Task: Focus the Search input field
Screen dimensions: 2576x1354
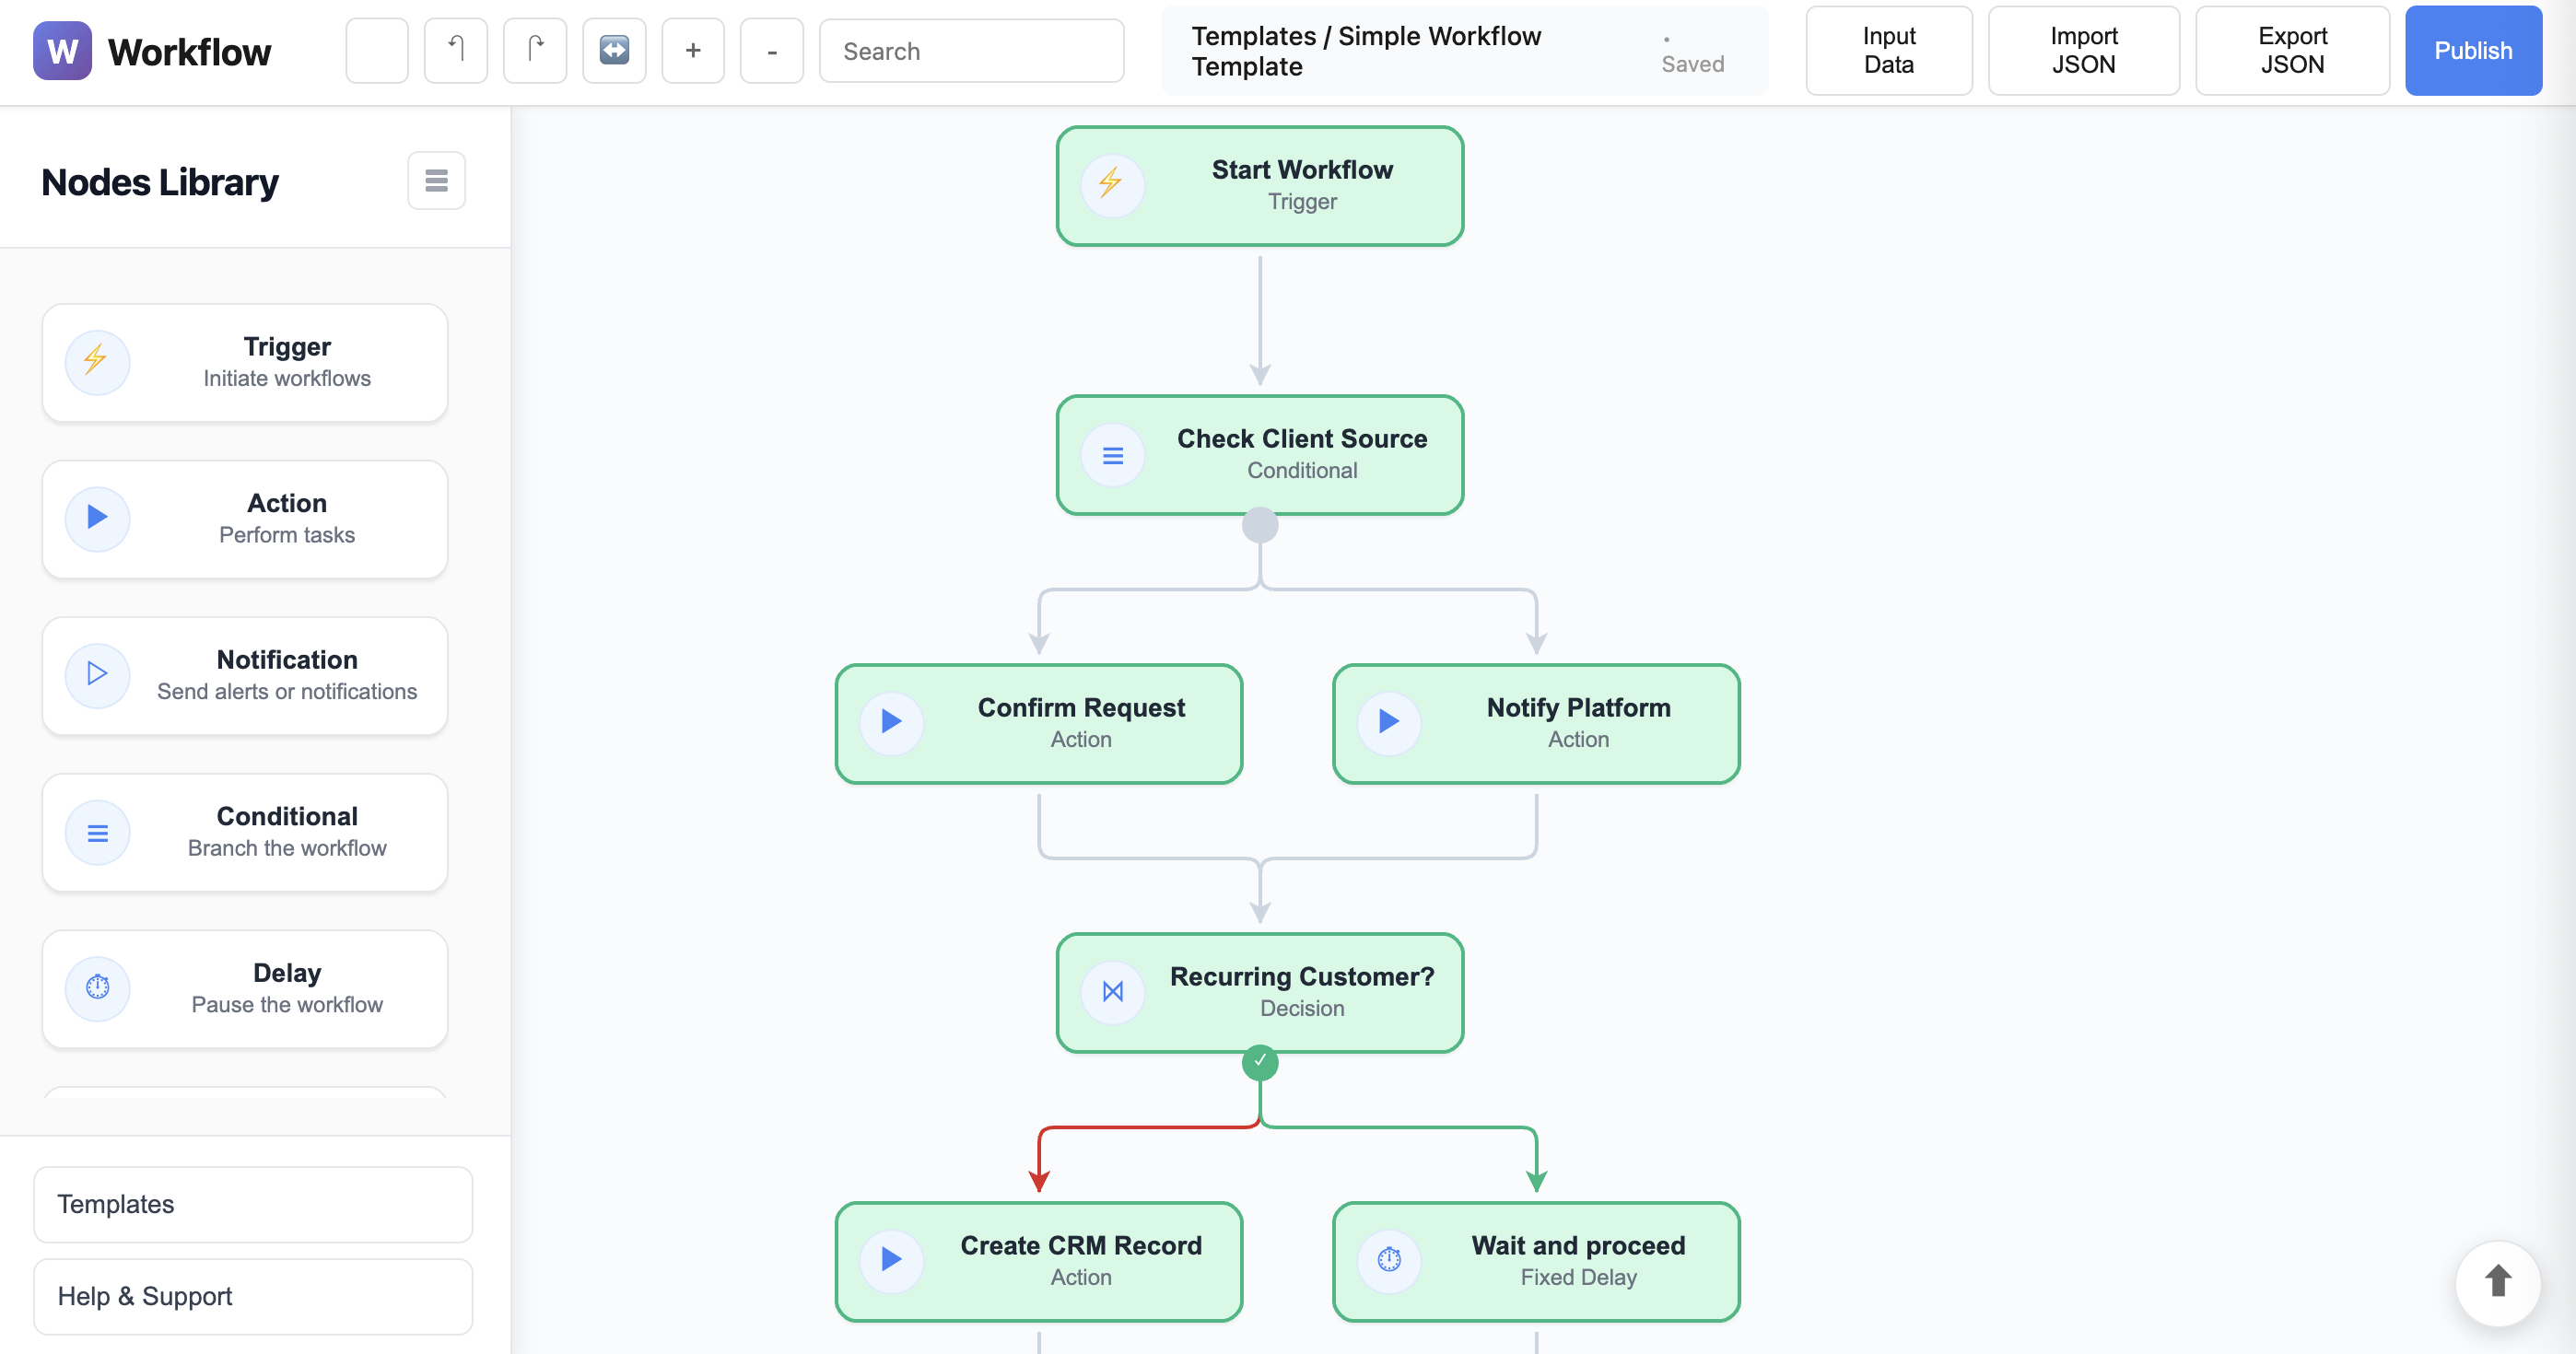Action: tap(970, 51)
